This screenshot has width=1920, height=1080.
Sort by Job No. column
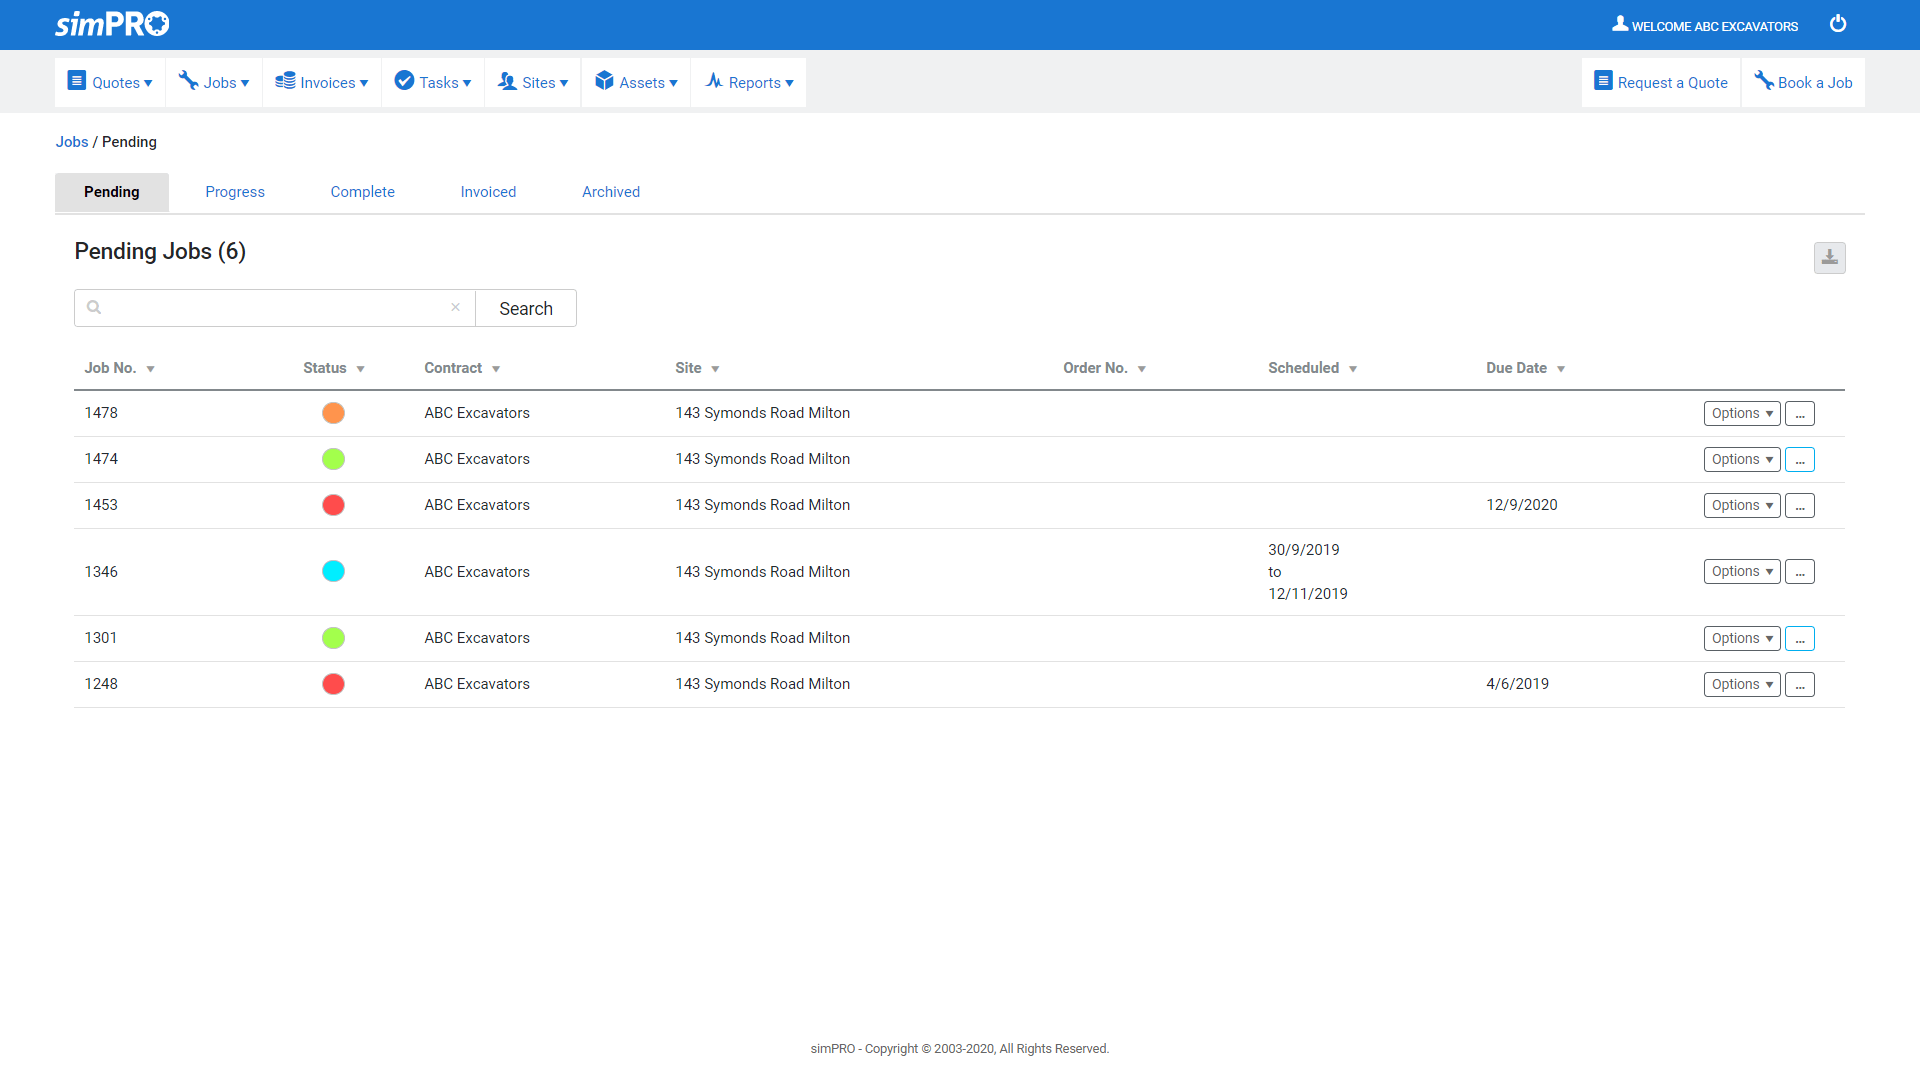coord(120,368)
